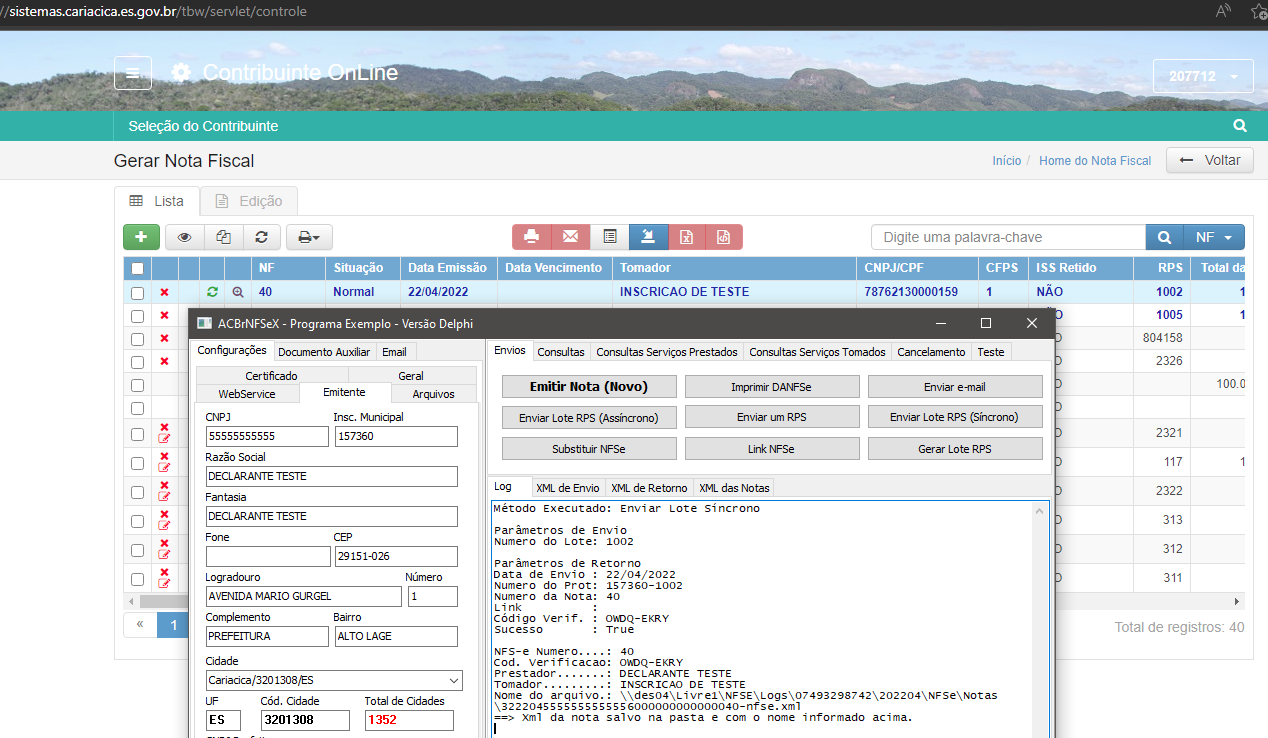Open the printer options dropdown in the toolbar
1268x738 pixels.
pos(309,237)
